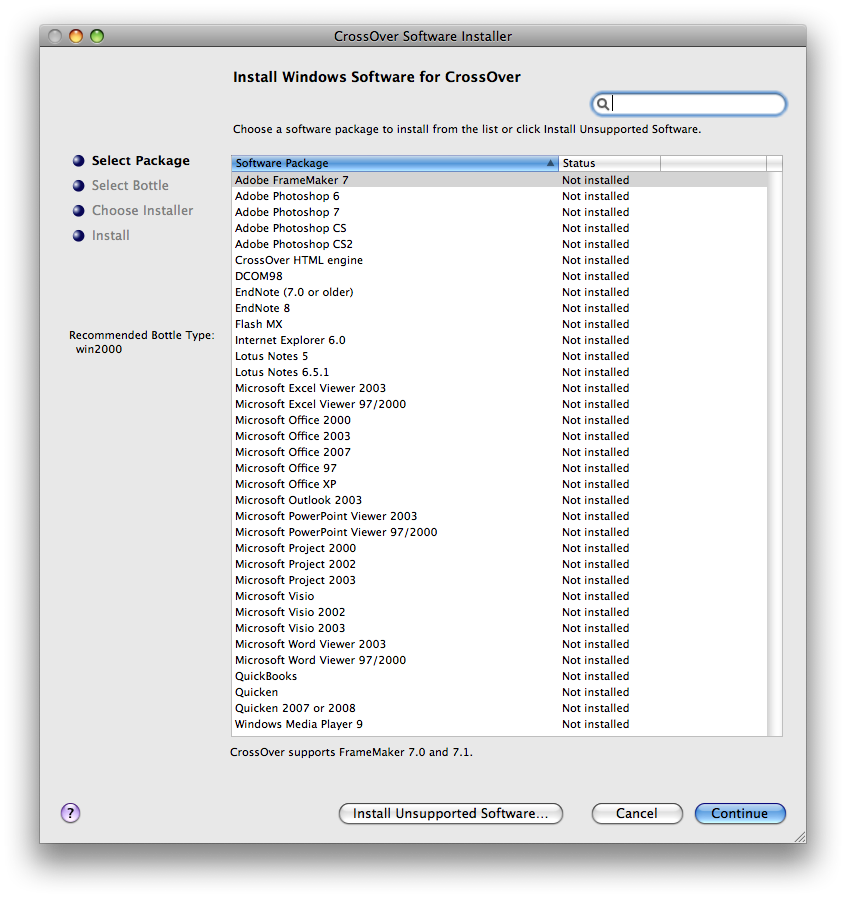
Task: Click the purple help question mark icon
Action: click(70, 813)
